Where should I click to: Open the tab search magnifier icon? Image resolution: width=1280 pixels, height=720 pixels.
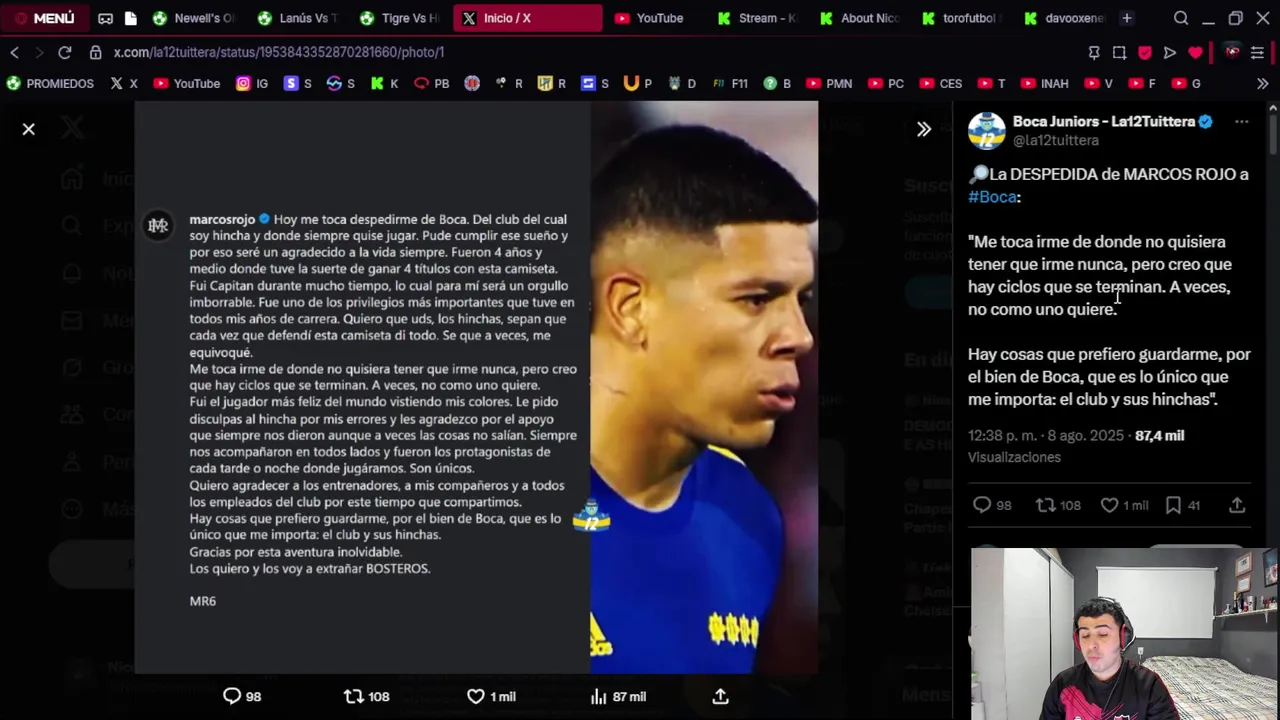[1181, 18]
